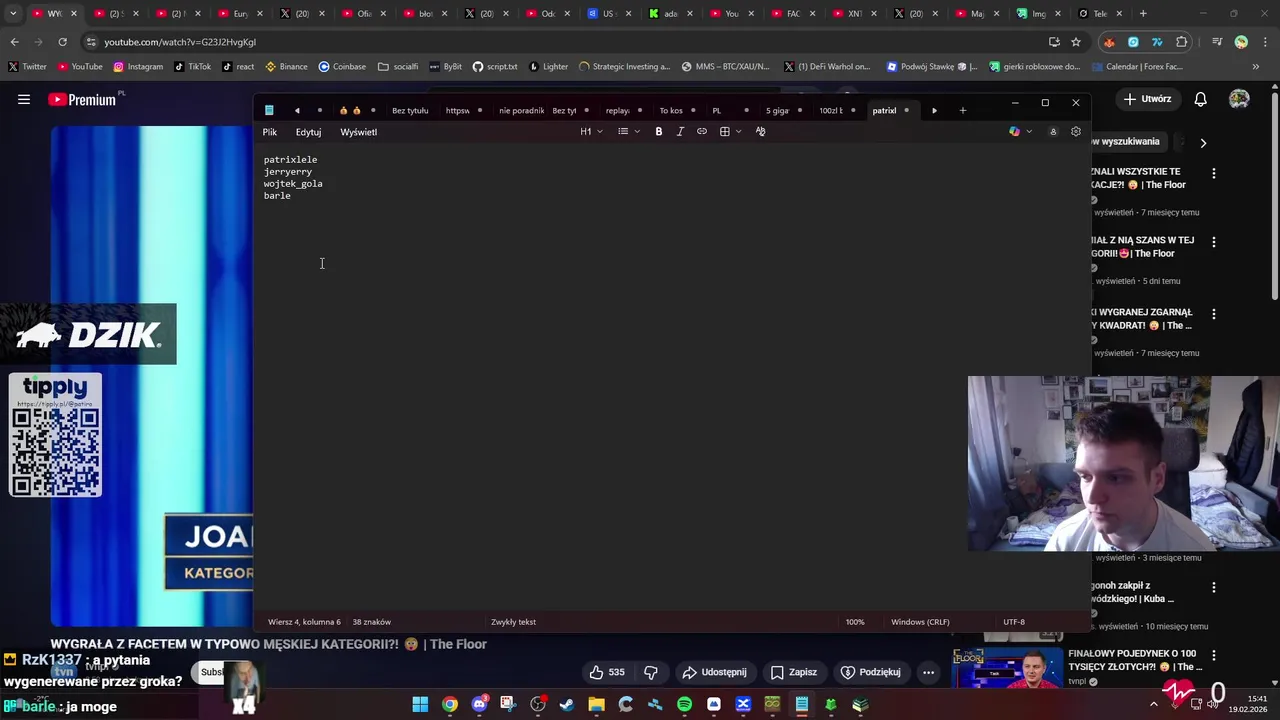Open Notepad settings gear

tap(1076, 132)
